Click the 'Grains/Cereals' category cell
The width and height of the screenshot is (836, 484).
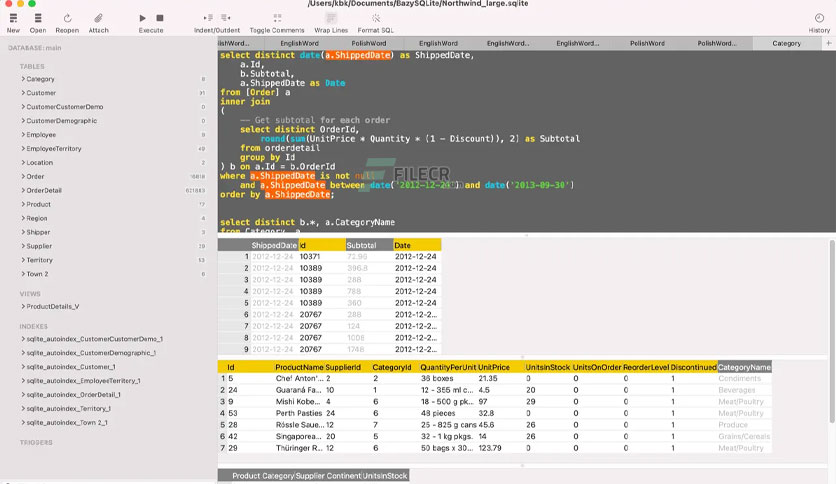coord(744,437)
